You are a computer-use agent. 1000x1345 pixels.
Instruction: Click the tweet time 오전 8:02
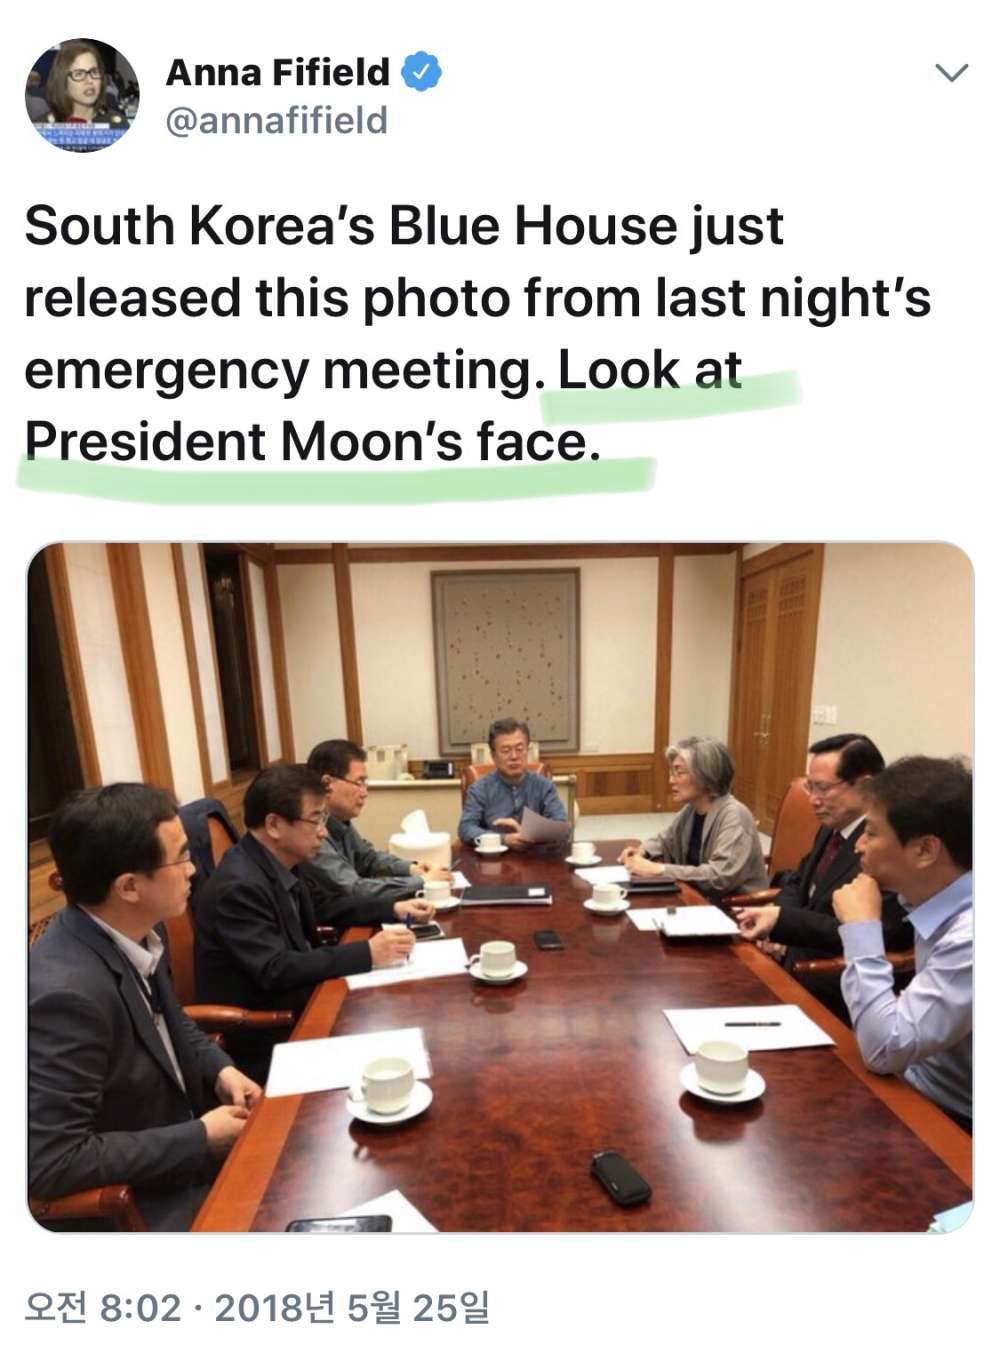(x=103, y=1307)
